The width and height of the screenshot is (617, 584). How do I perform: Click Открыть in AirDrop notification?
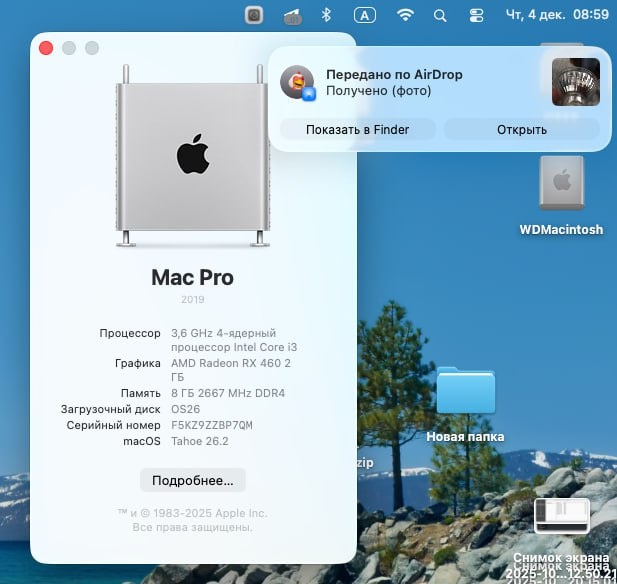click(522, 129)
